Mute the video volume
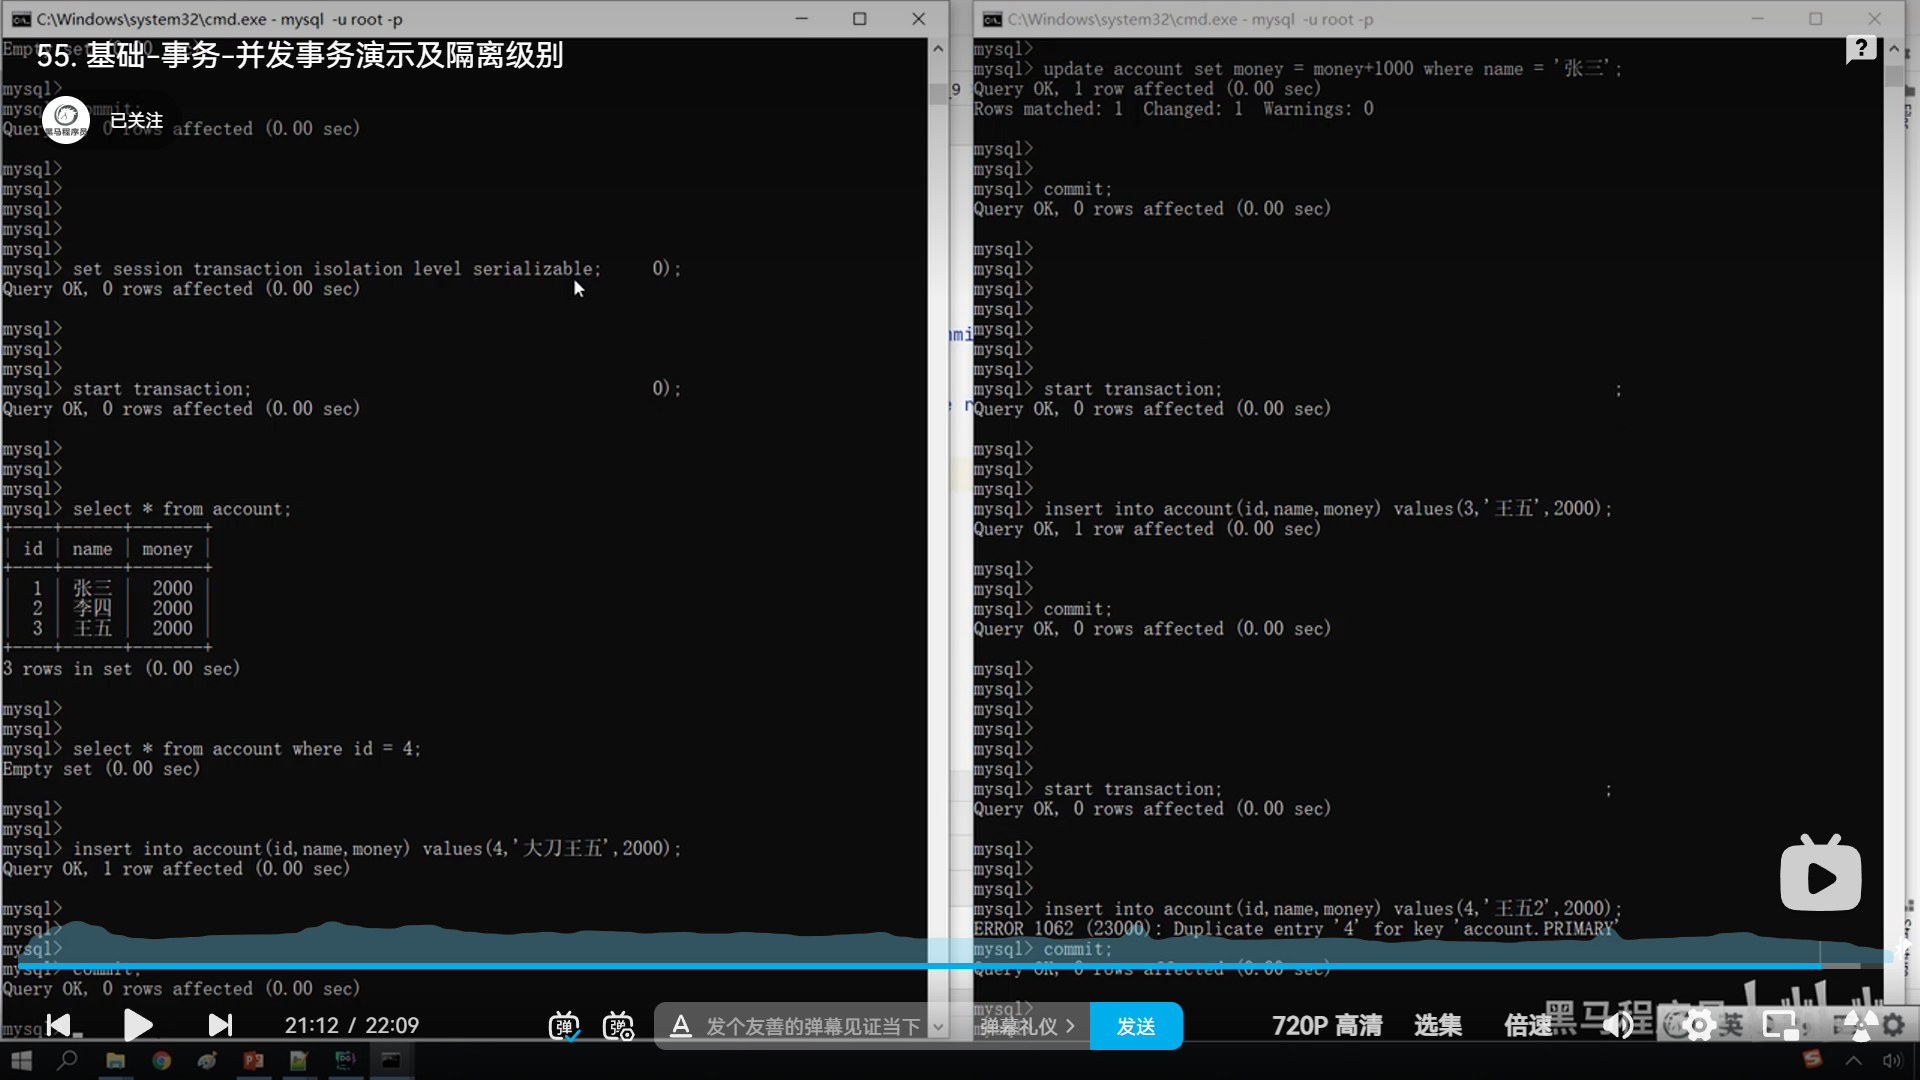Screen dimensions: 1920x1080 (1617, 1025)
